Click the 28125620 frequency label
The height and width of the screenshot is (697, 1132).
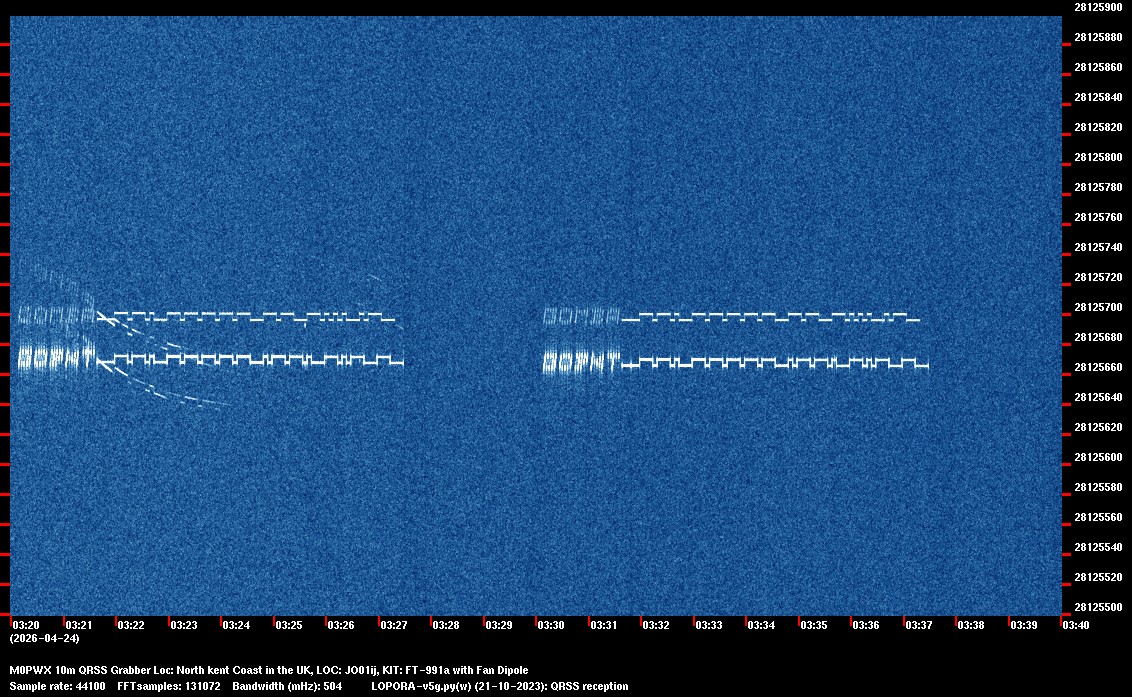pyautogui.click(x=1098, y=427)
